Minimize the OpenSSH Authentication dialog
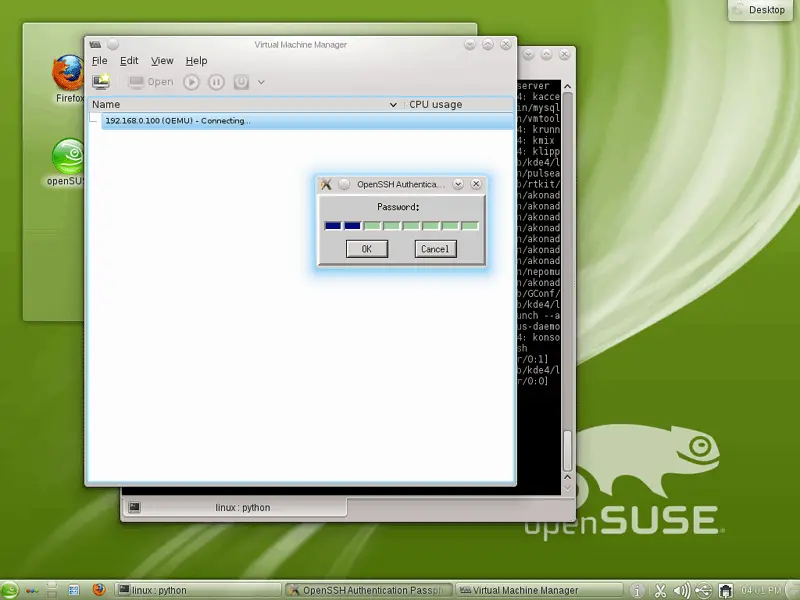800x600 pixels. pos(458,184)
